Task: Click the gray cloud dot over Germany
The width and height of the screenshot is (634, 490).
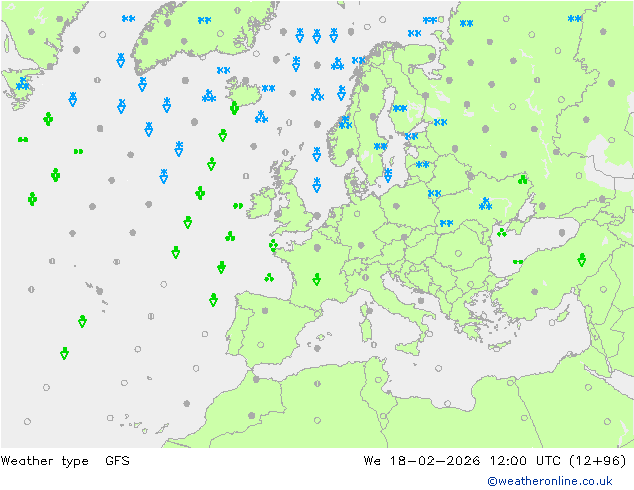Action: (x=361, y=245)
